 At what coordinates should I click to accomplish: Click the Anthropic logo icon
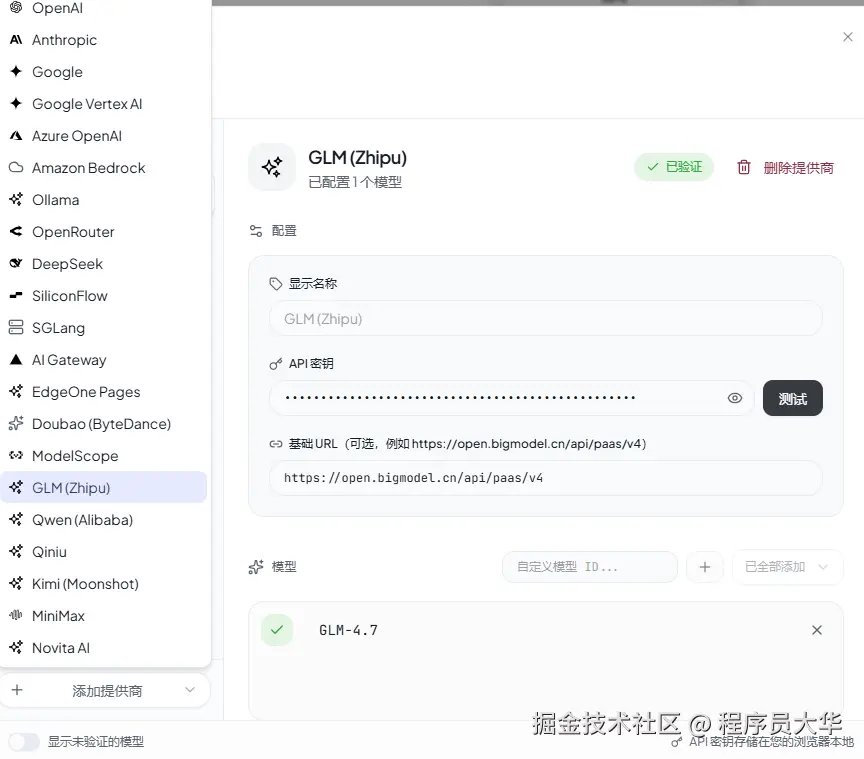(x=16, y=40)
